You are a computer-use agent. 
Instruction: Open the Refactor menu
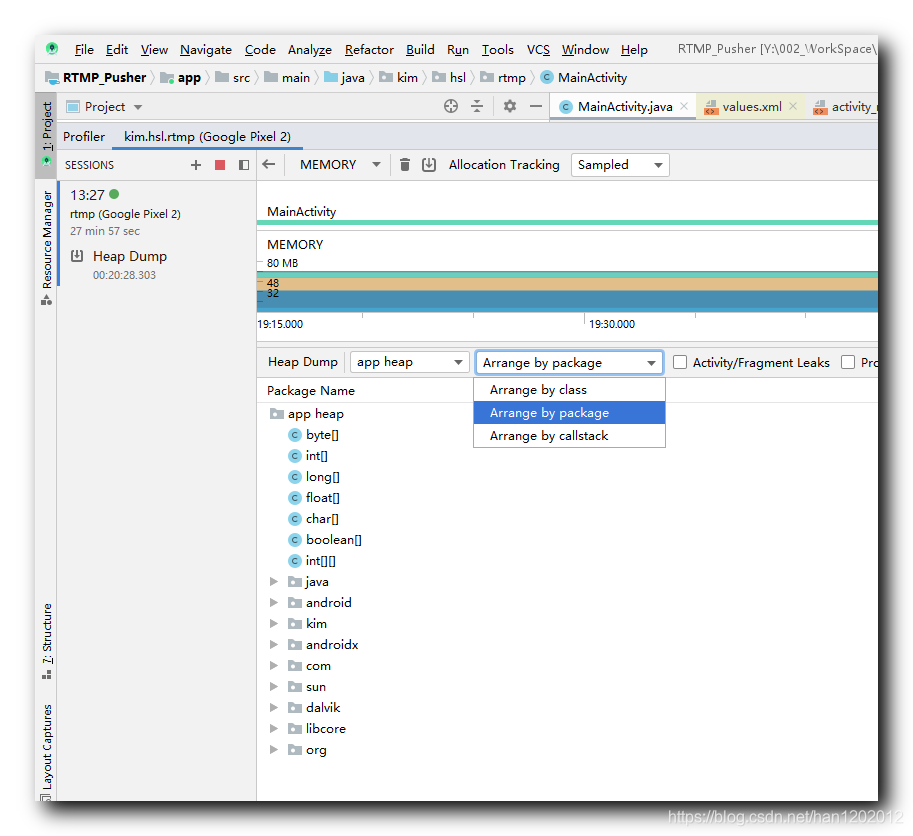click(x=369, y=49)
